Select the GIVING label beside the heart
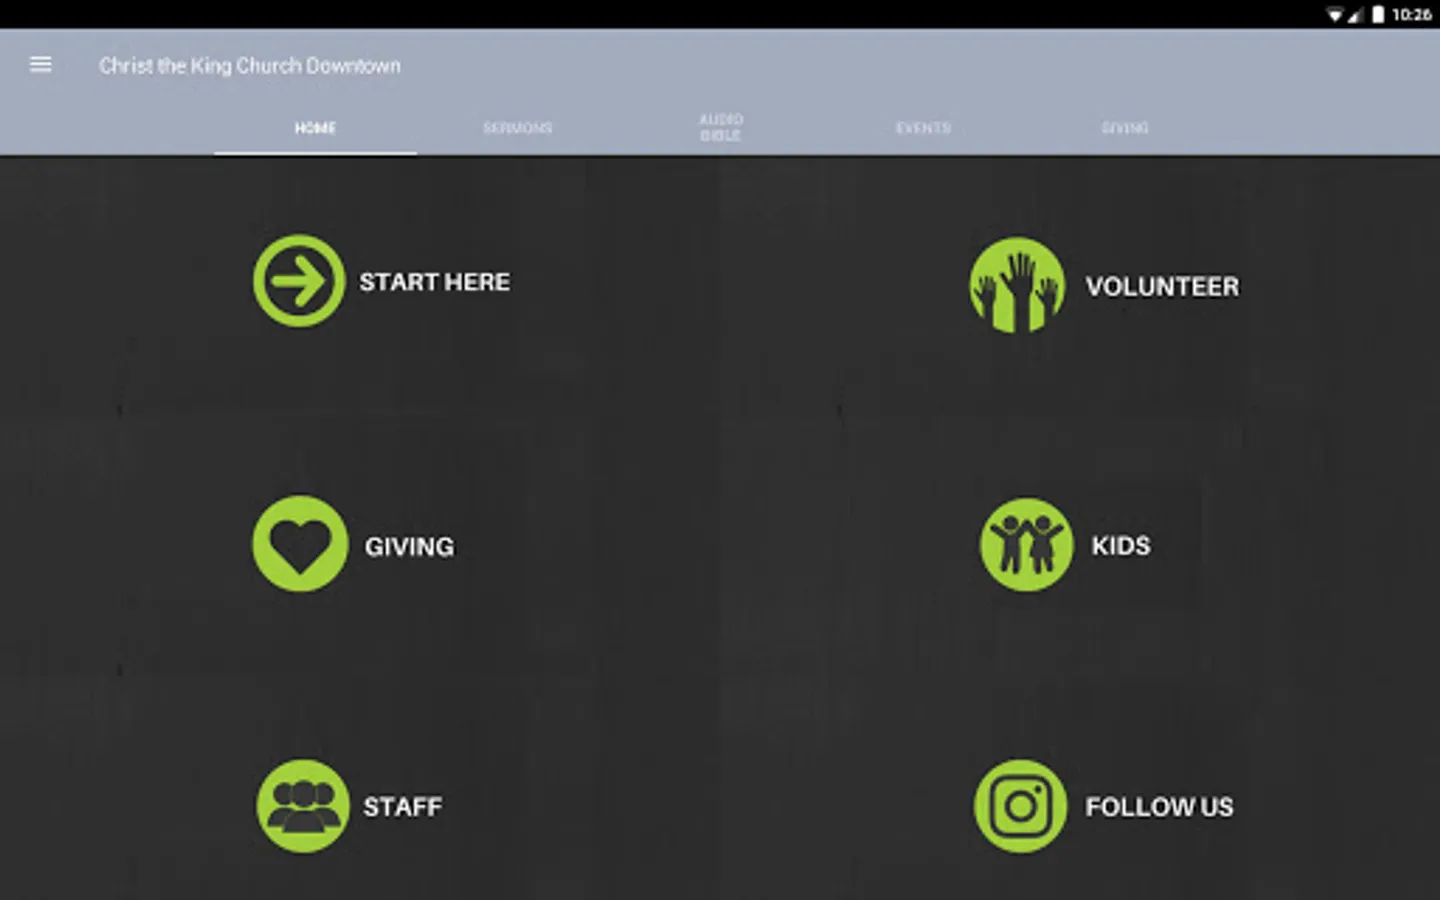The image size is (1440, 900). [x=409, y=547]
